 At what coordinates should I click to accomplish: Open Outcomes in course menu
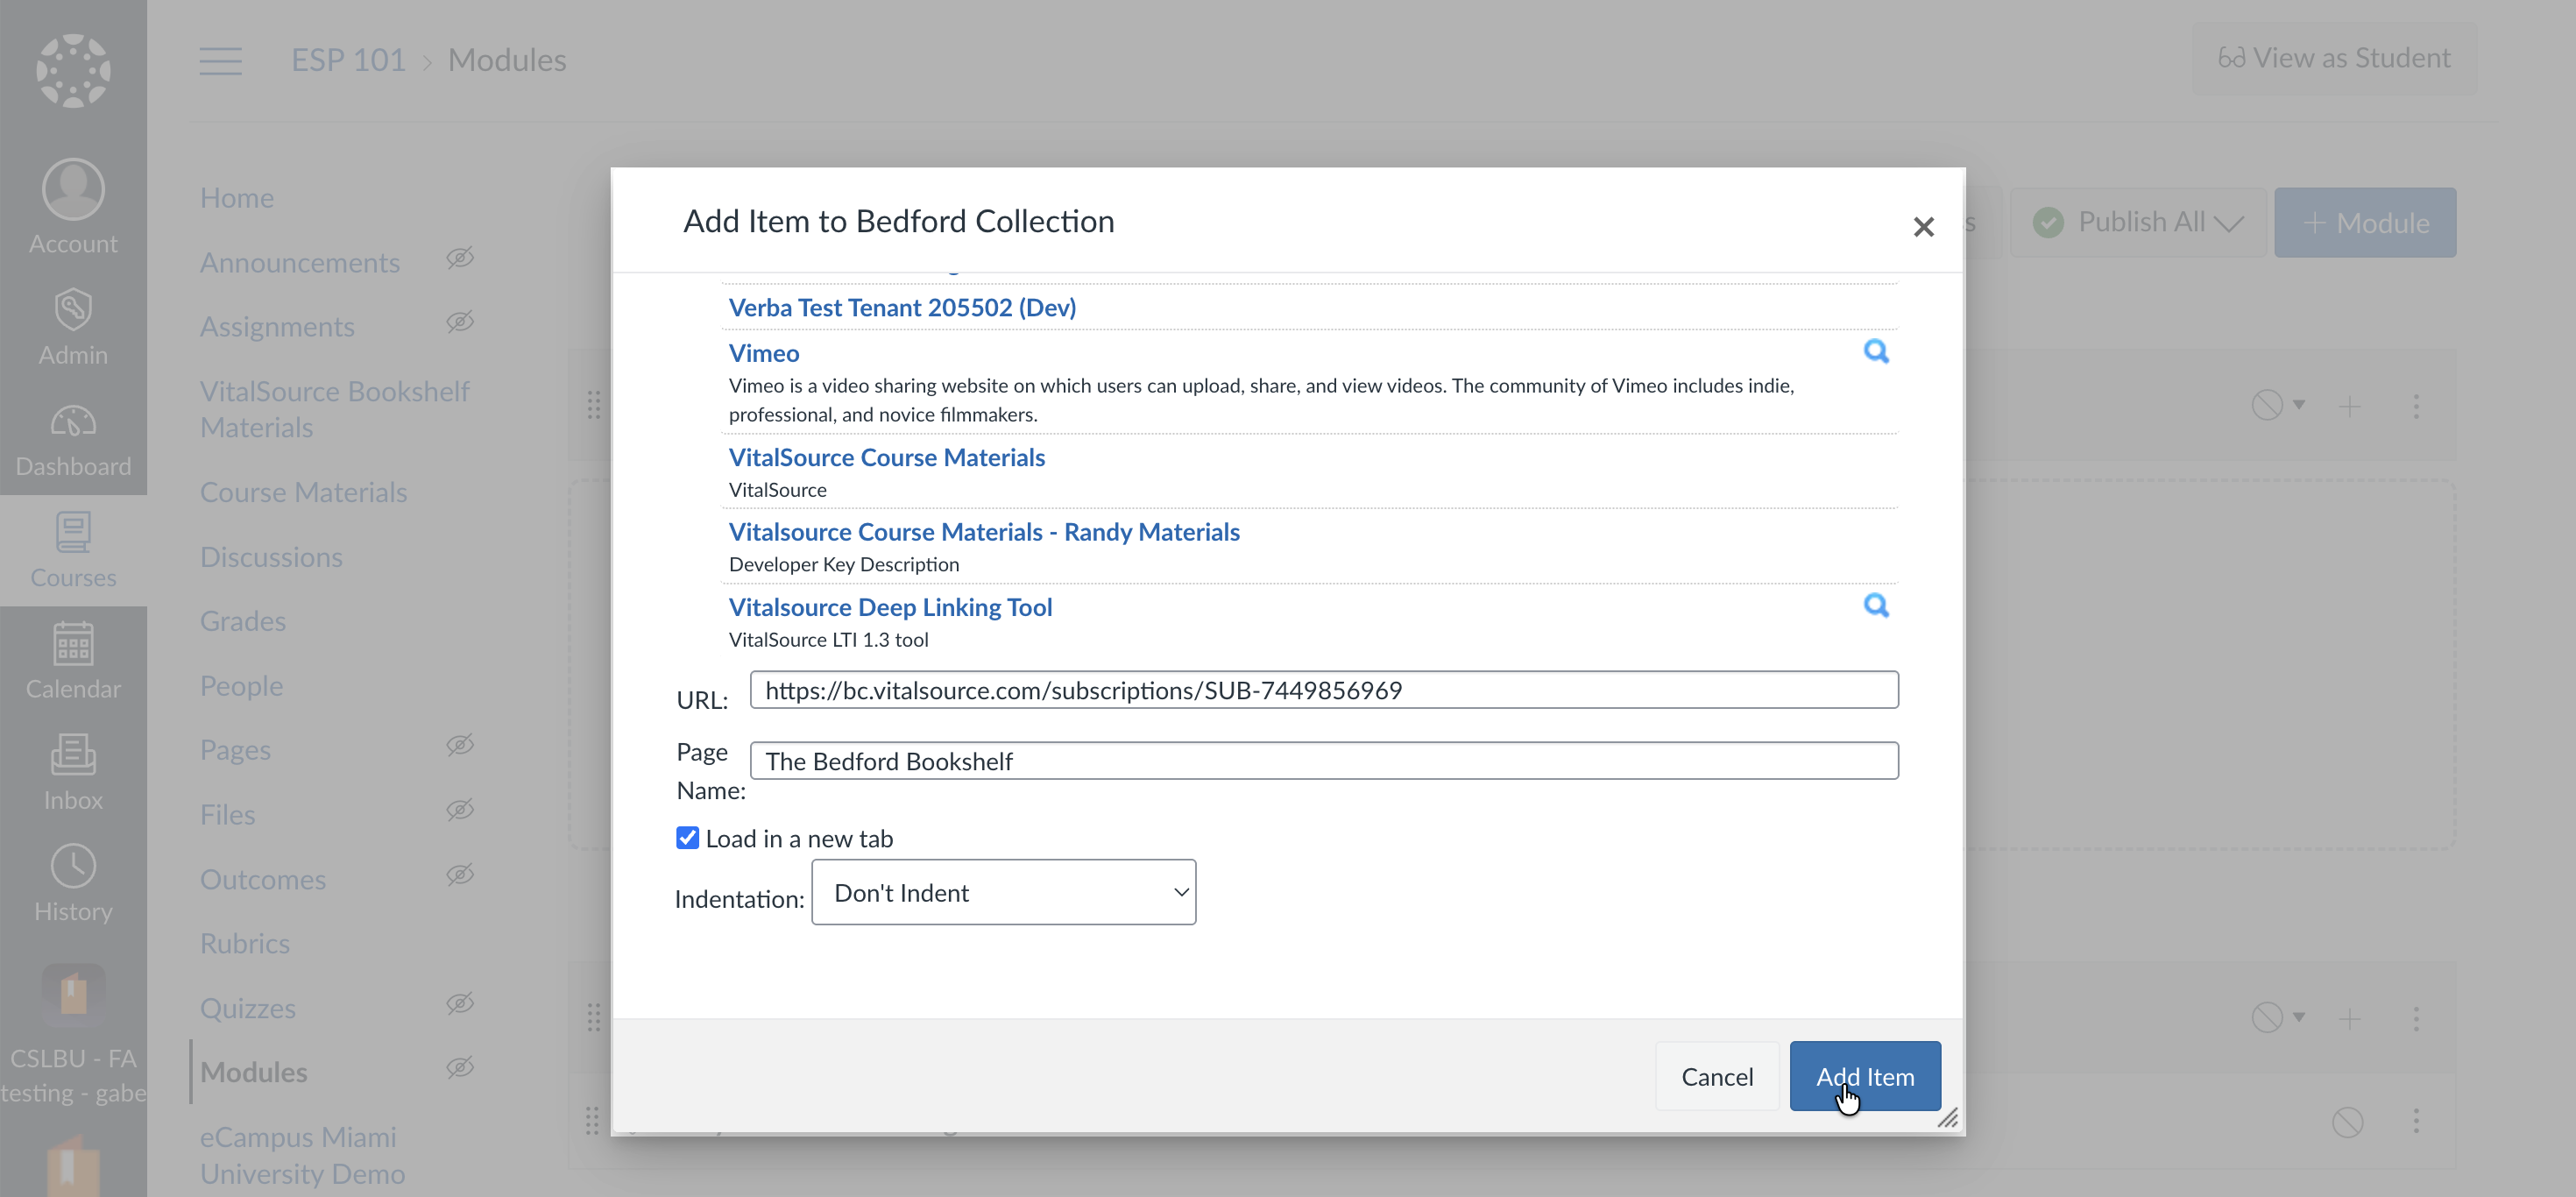click(x=263, y=880)
